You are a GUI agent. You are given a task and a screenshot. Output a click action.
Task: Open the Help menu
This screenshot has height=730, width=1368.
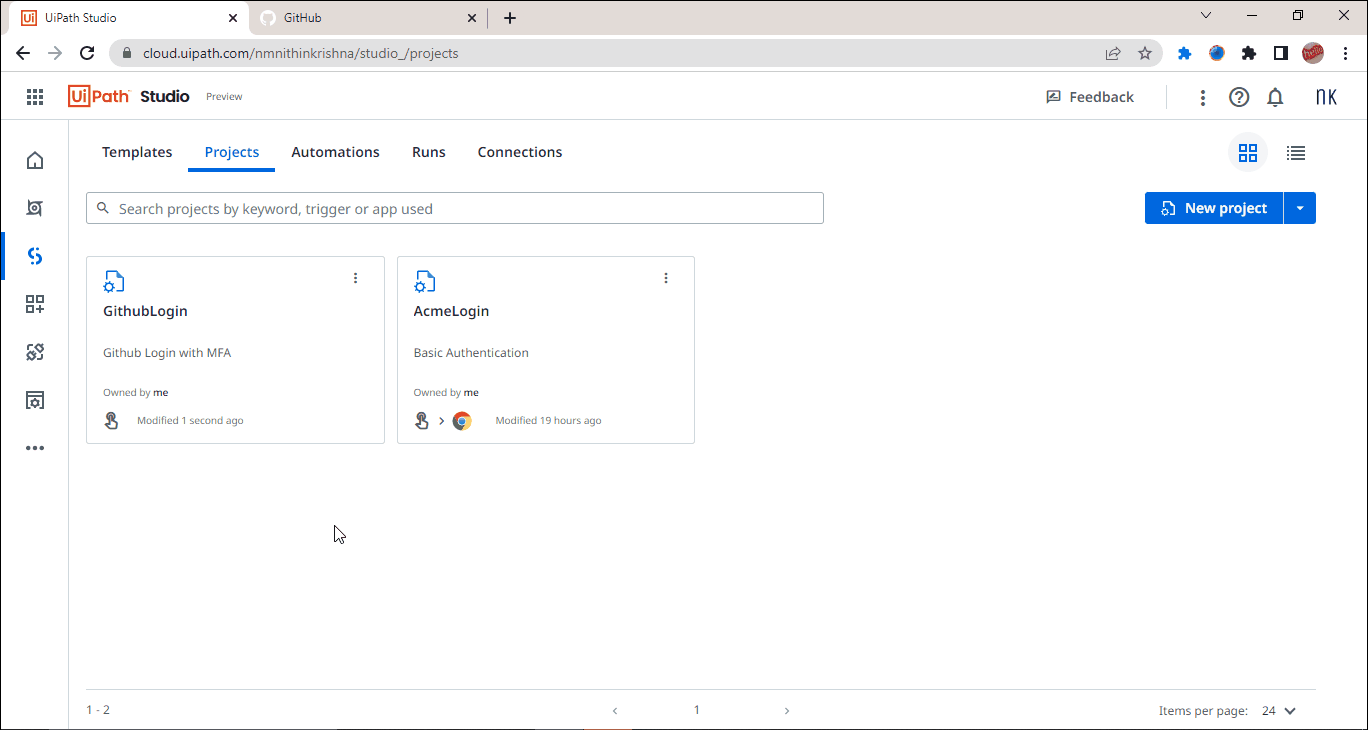coord(1239,97)
